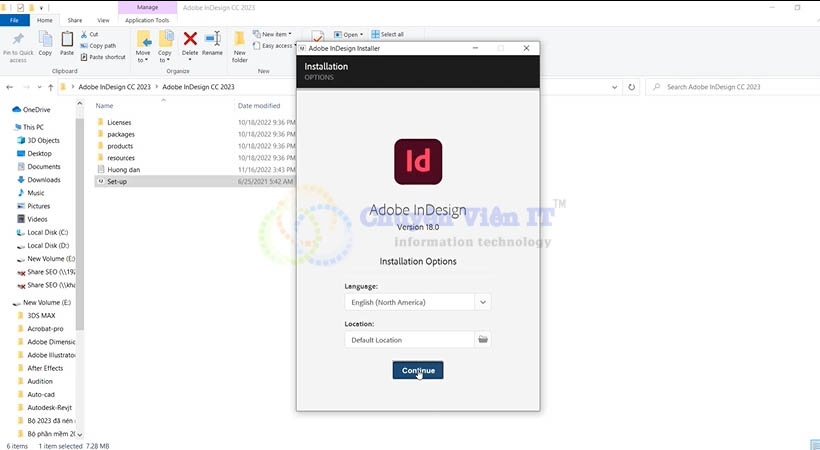
Task: Select the packages folder
Action: (x=121, y=134)
